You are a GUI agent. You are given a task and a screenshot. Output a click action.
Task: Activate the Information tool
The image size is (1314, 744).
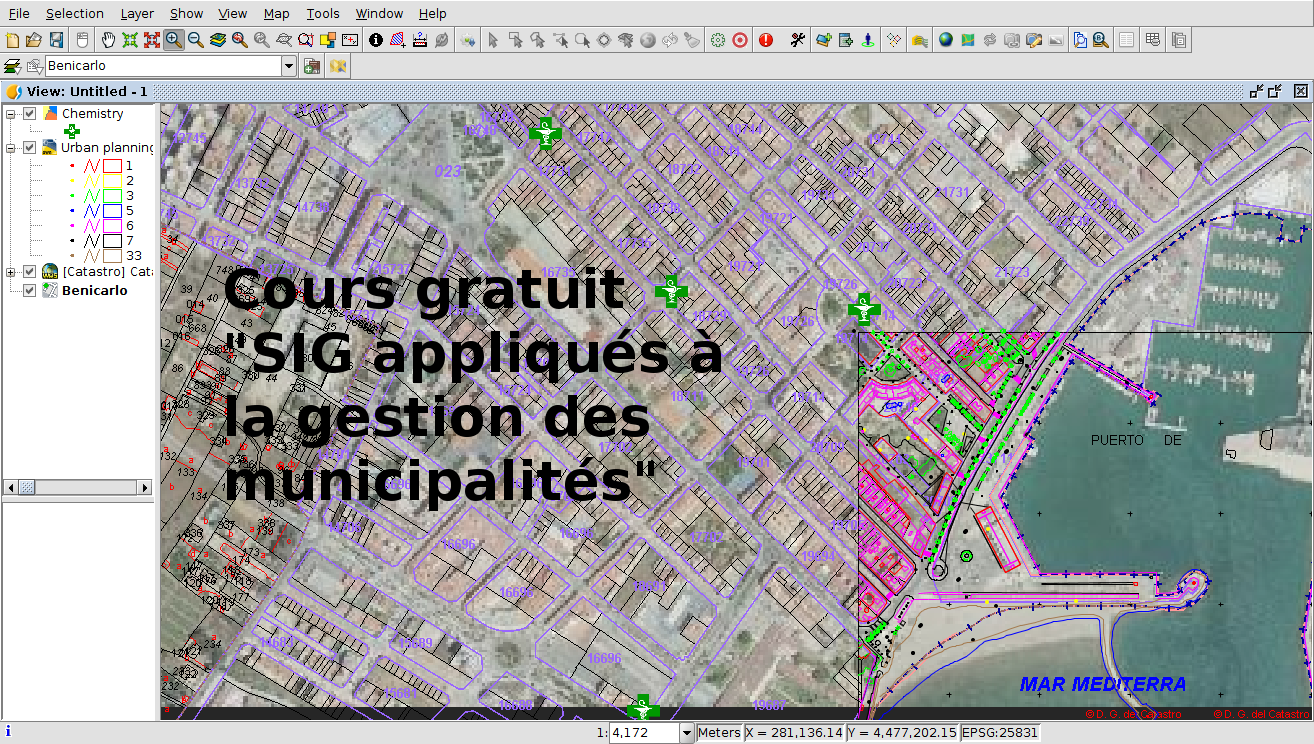(x=376, y=40)
